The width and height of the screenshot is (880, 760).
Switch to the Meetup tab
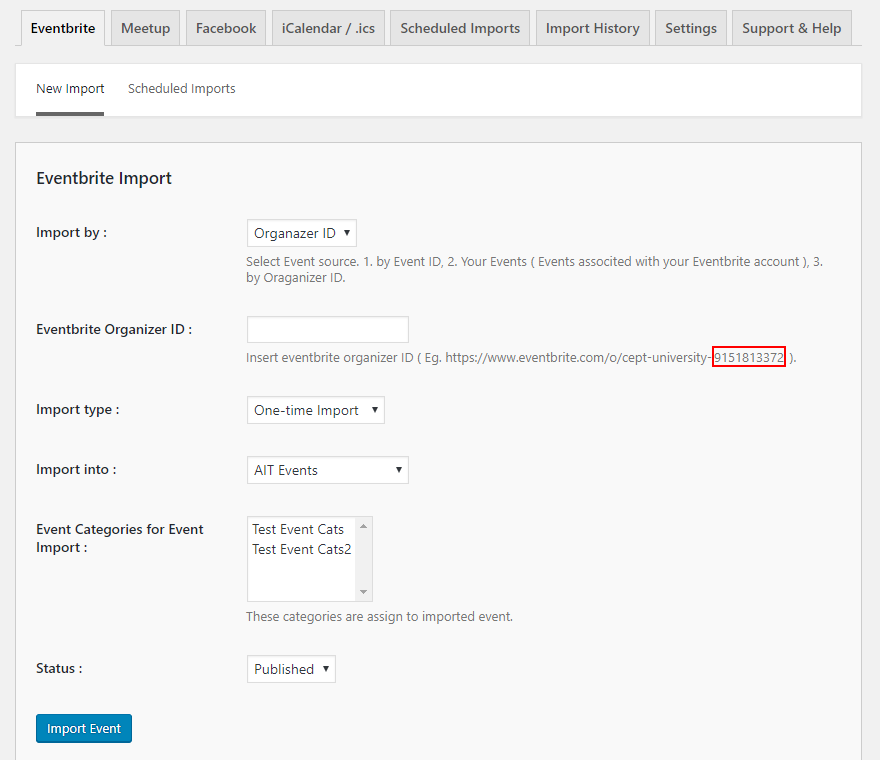click(x=145, y=28)
